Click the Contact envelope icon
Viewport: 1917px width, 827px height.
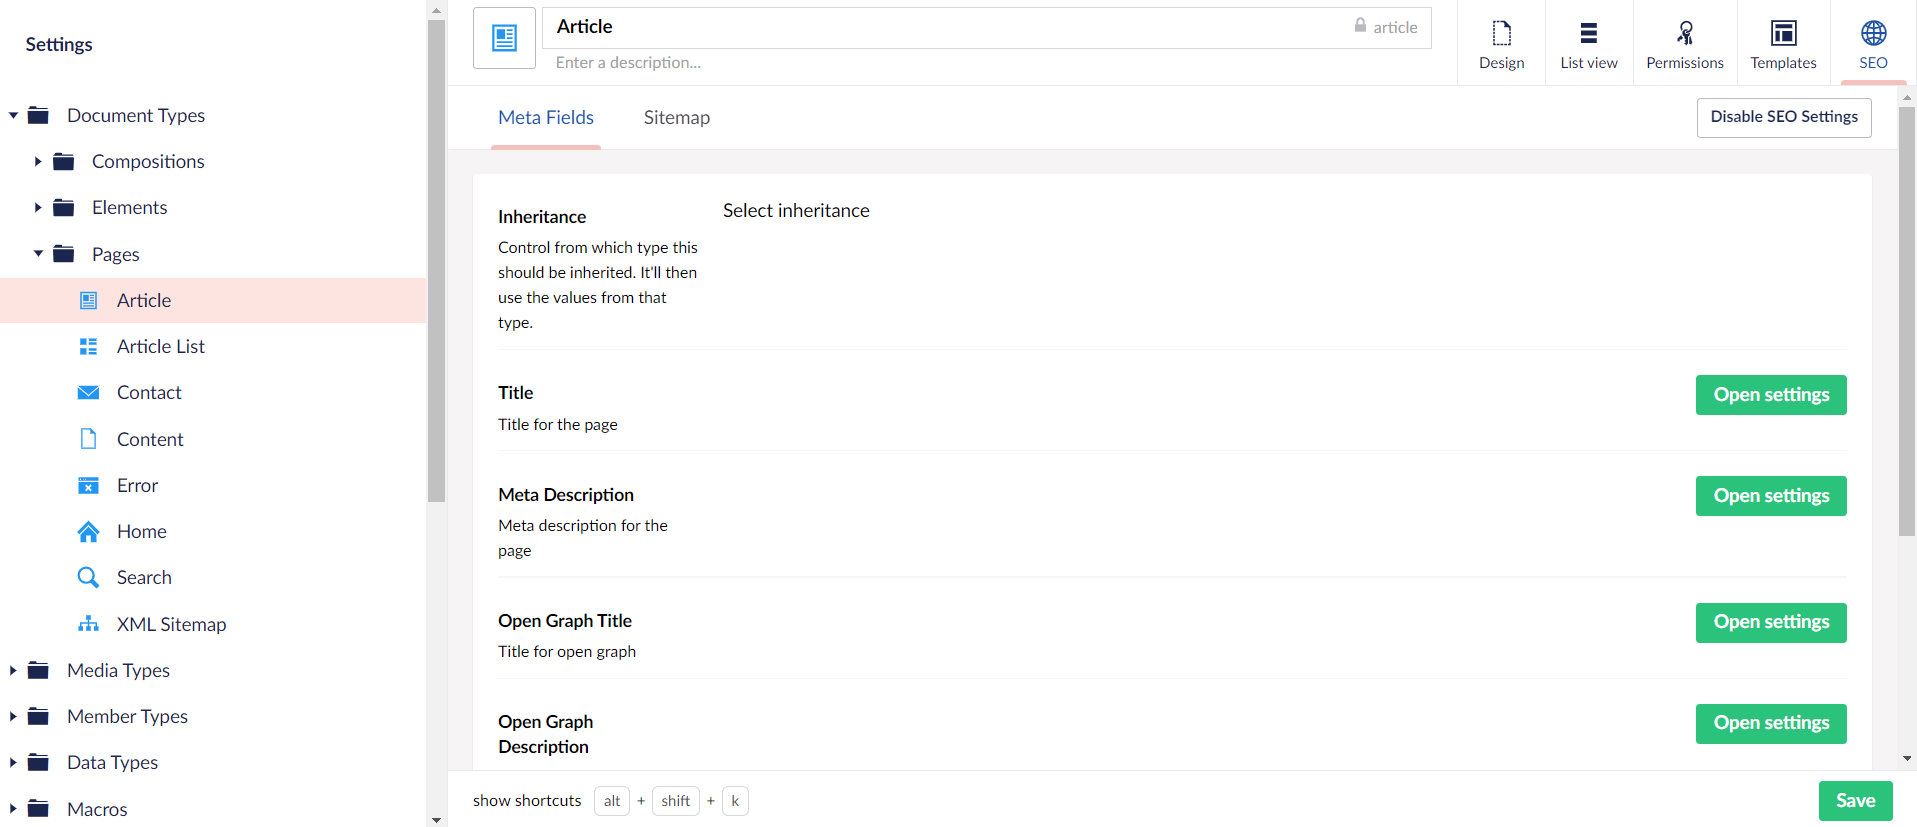coord(89,393)
